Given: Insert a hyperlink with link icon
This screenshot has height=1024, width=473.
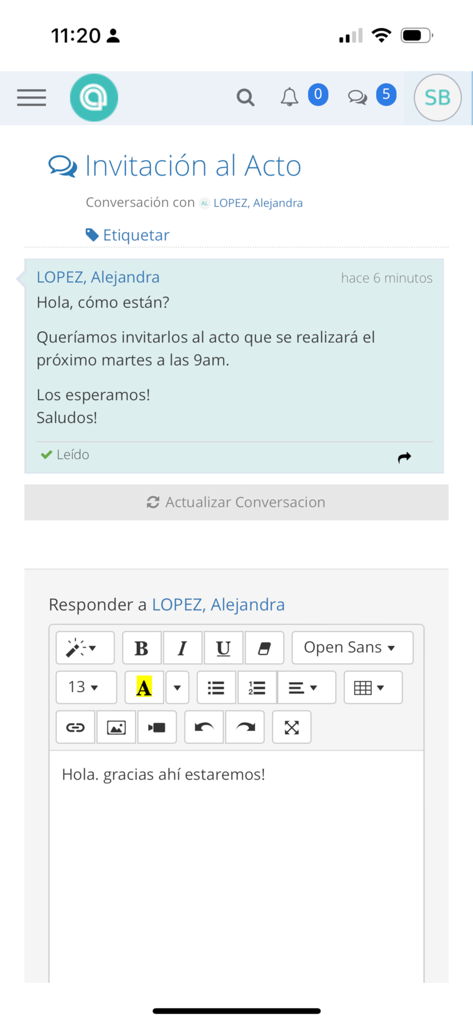Looking at the screenshot, I should pos(76,727).
